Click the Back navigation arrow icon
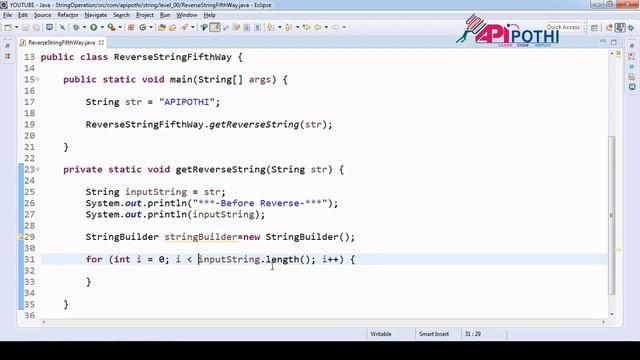Image resolution: width=640 pixels, height=360 pixels. click(317, 27)
